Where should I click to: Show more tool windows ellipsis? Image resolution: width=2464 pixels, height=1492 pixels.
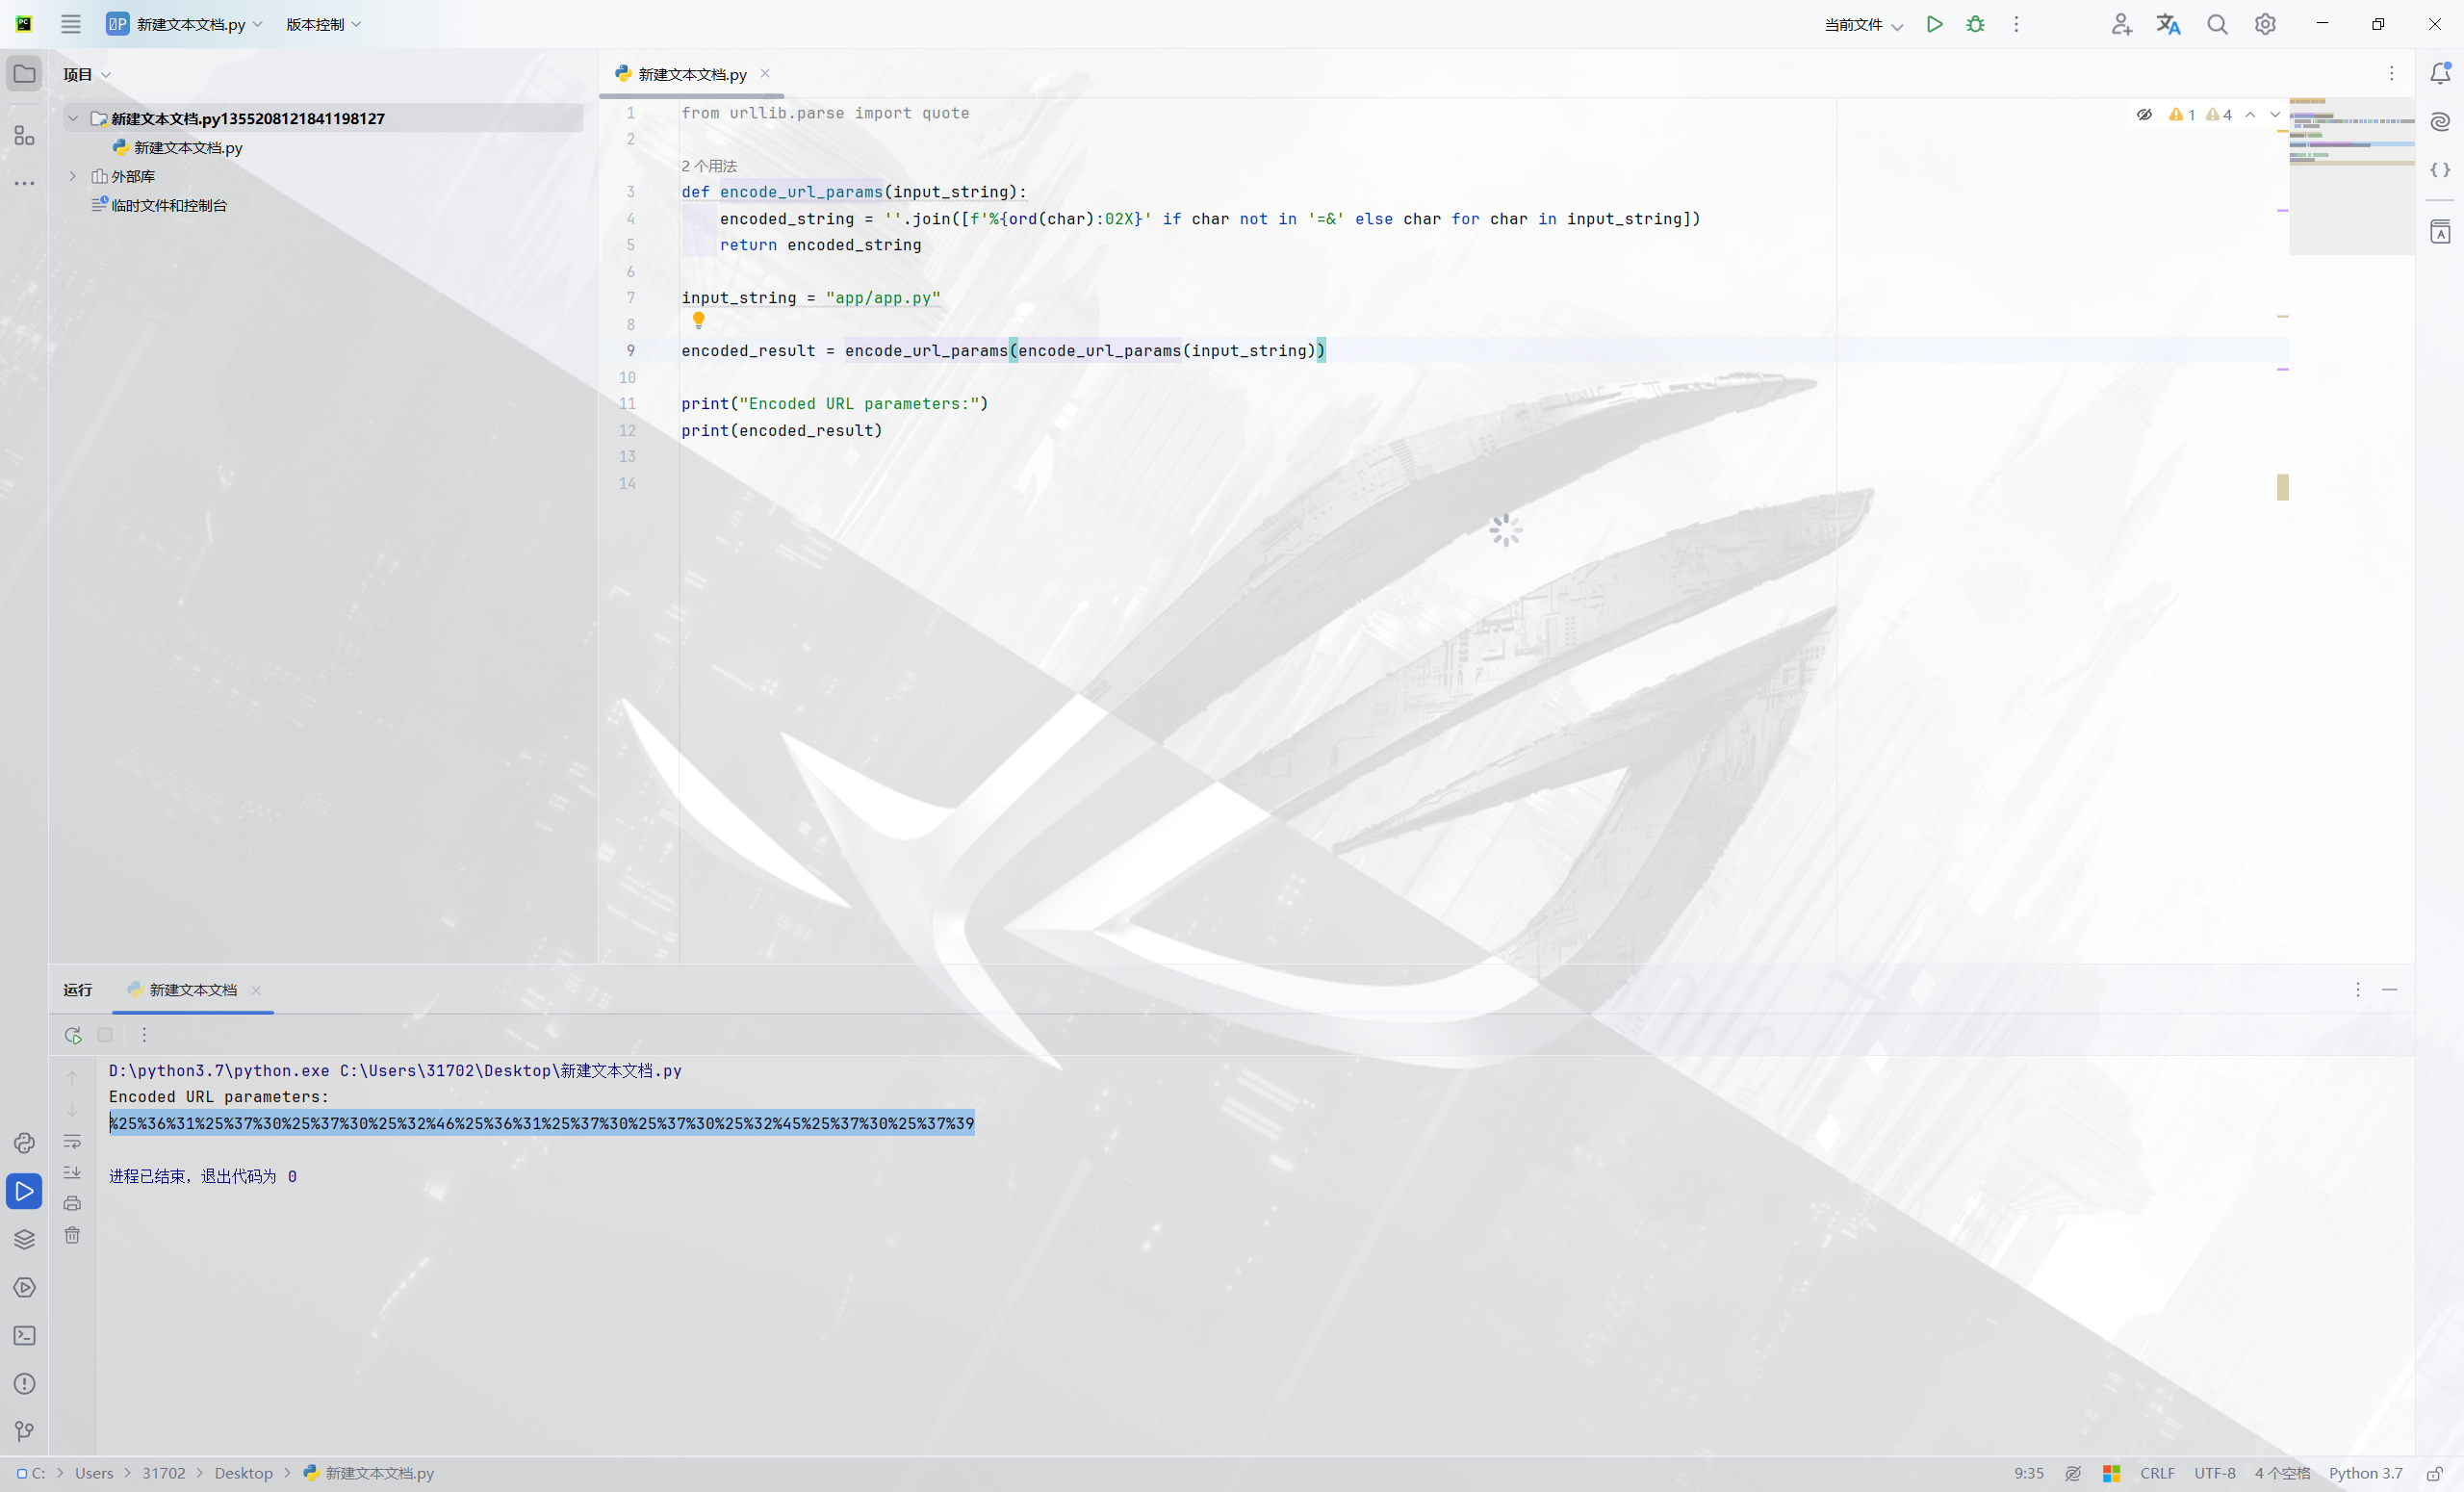point(24,183)
